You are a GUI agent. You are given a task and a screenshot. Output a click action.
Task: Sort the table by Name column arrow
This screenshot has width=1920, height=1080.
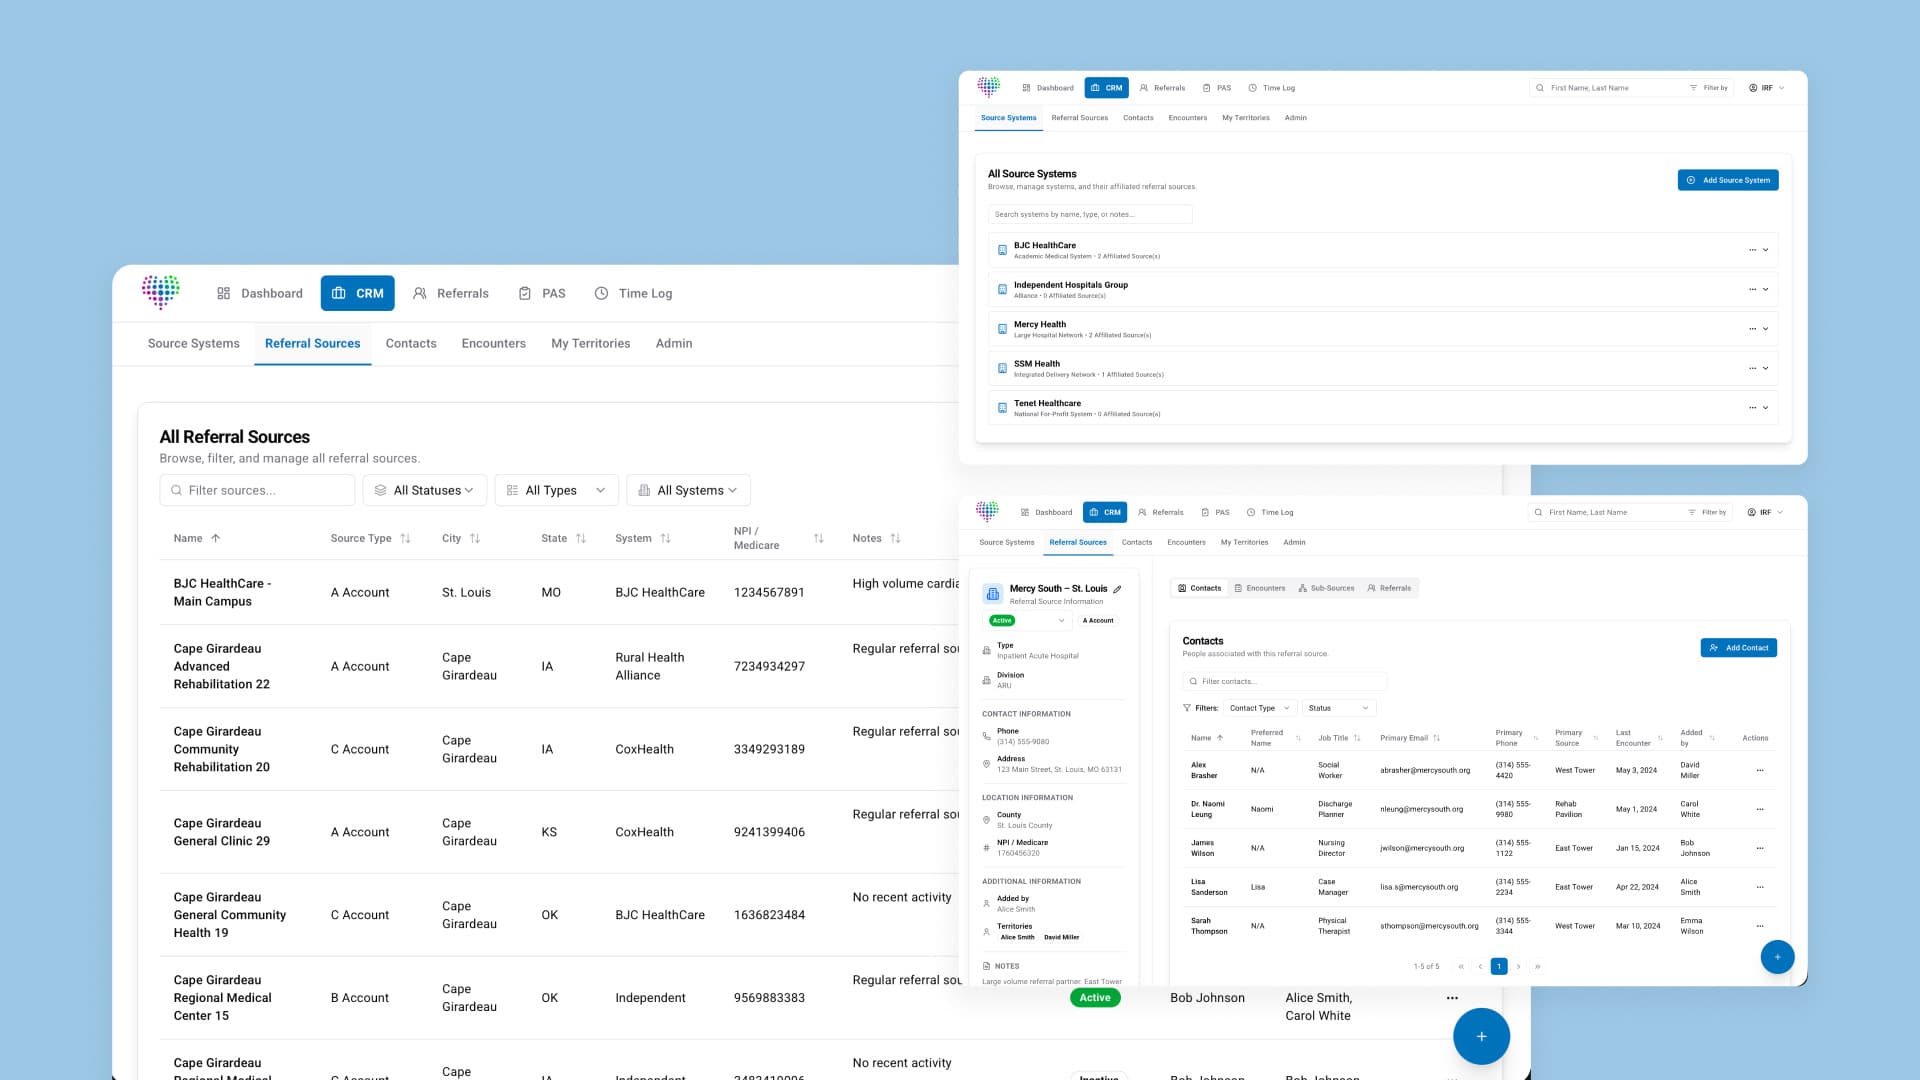(x=215, y=538)
